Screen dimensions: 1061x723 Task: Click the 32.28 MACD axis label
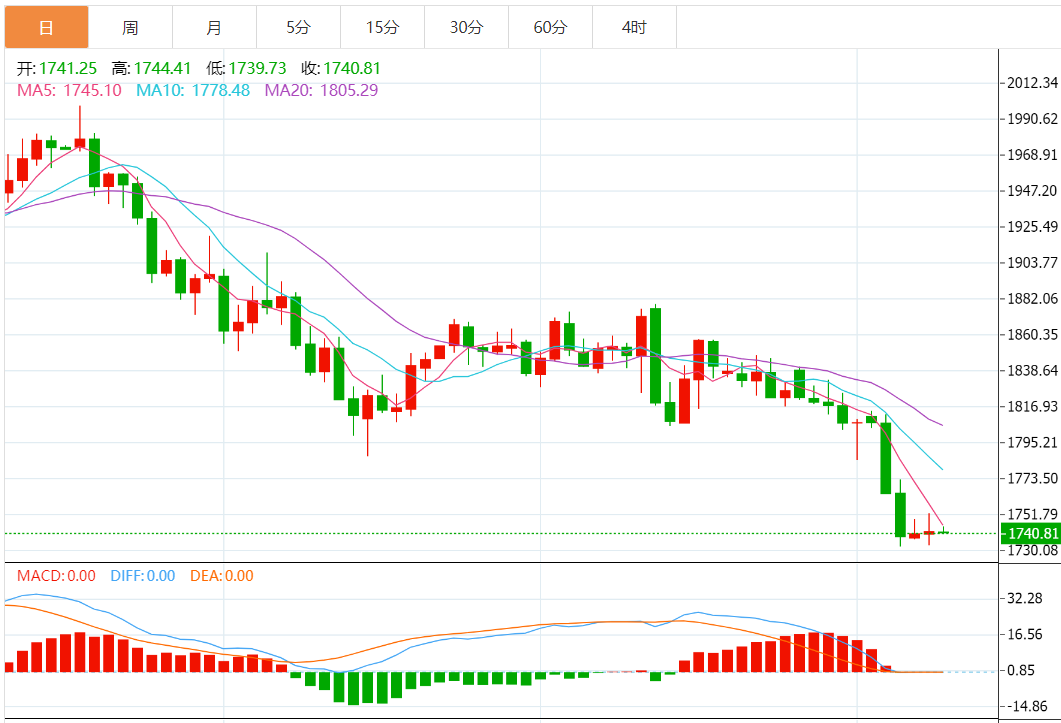[1024, 598]
